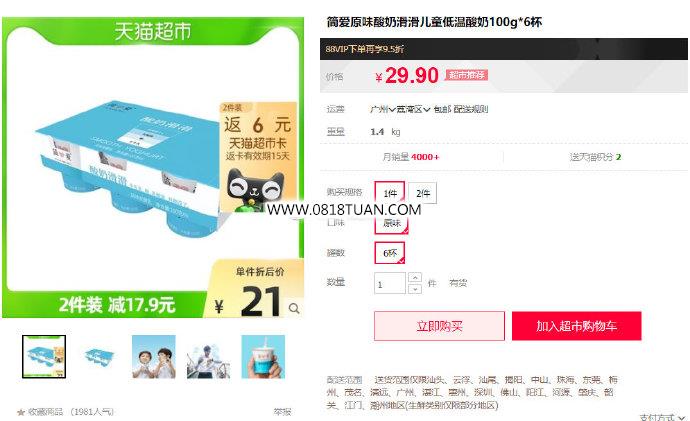
Task: Open the 配送规则 link
Action: click(470, 109)
